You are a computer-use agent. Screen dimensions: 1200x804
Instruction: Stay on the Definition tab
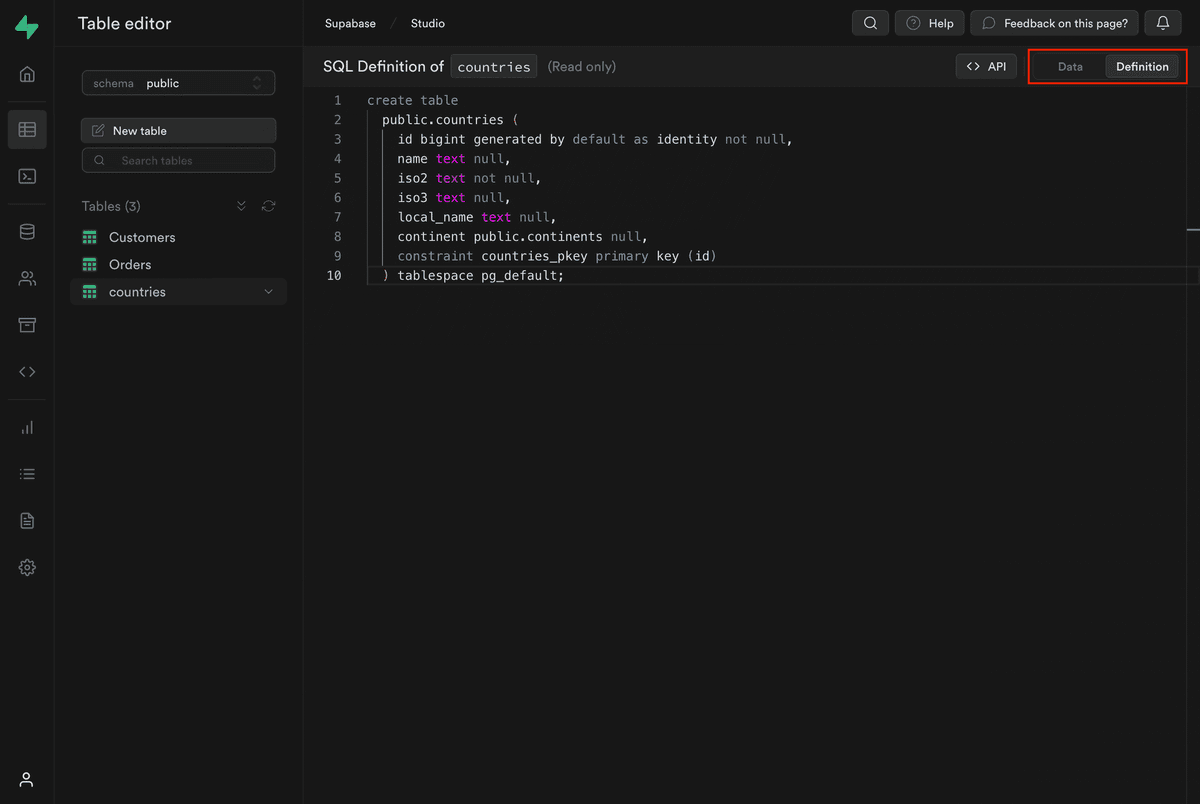tap(1143, 66)
